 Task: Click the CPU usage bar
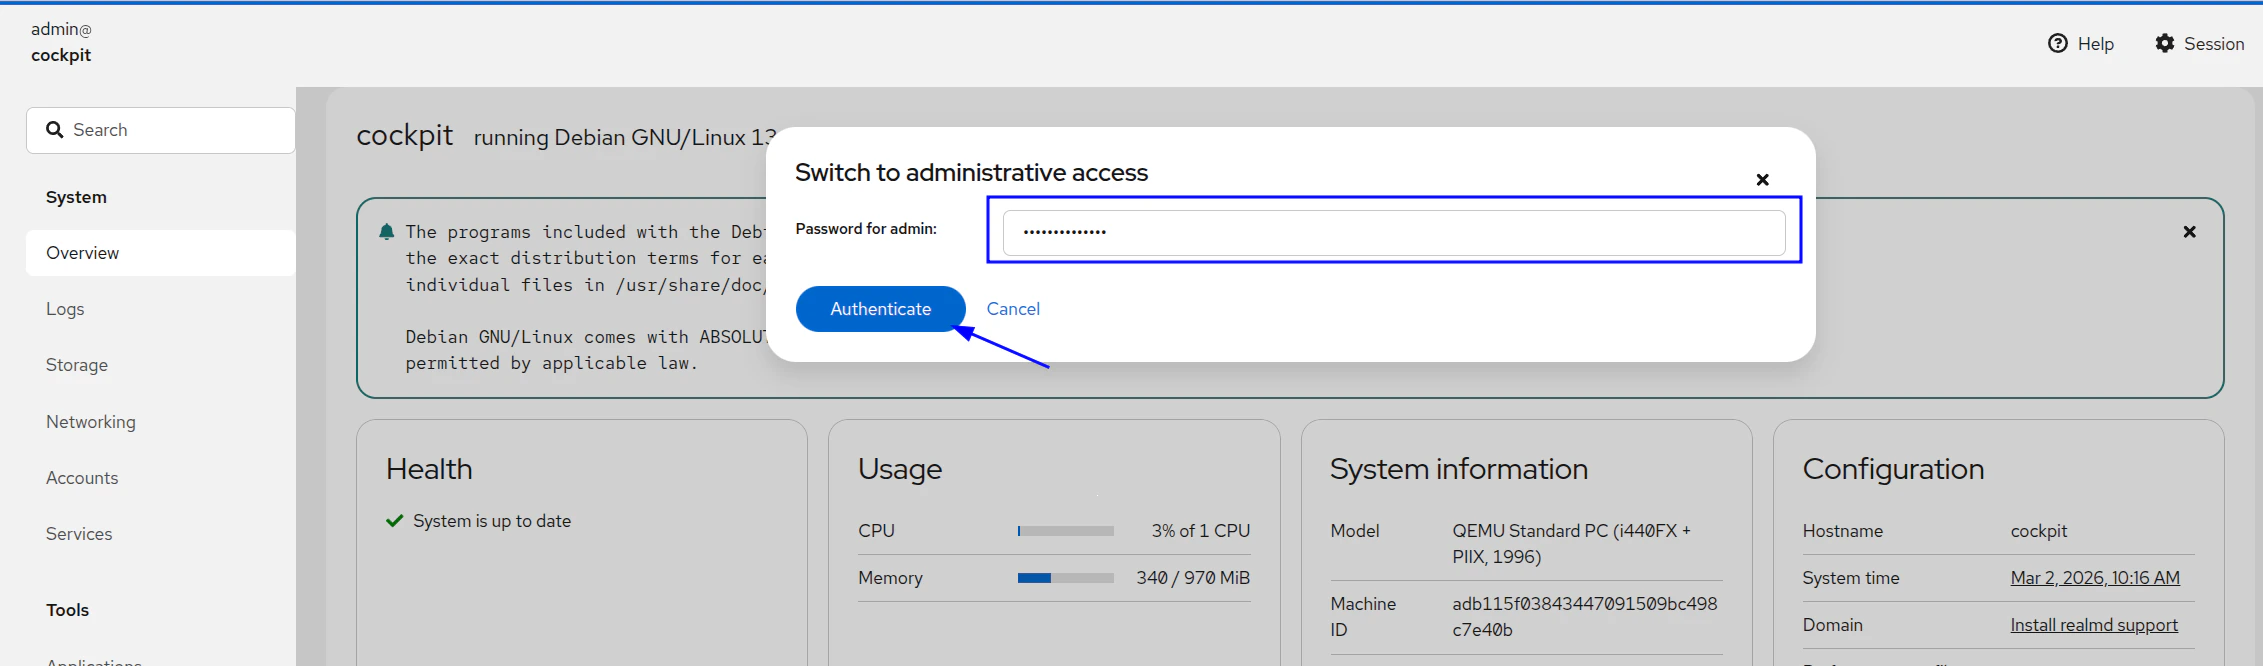pos(1066,531)
